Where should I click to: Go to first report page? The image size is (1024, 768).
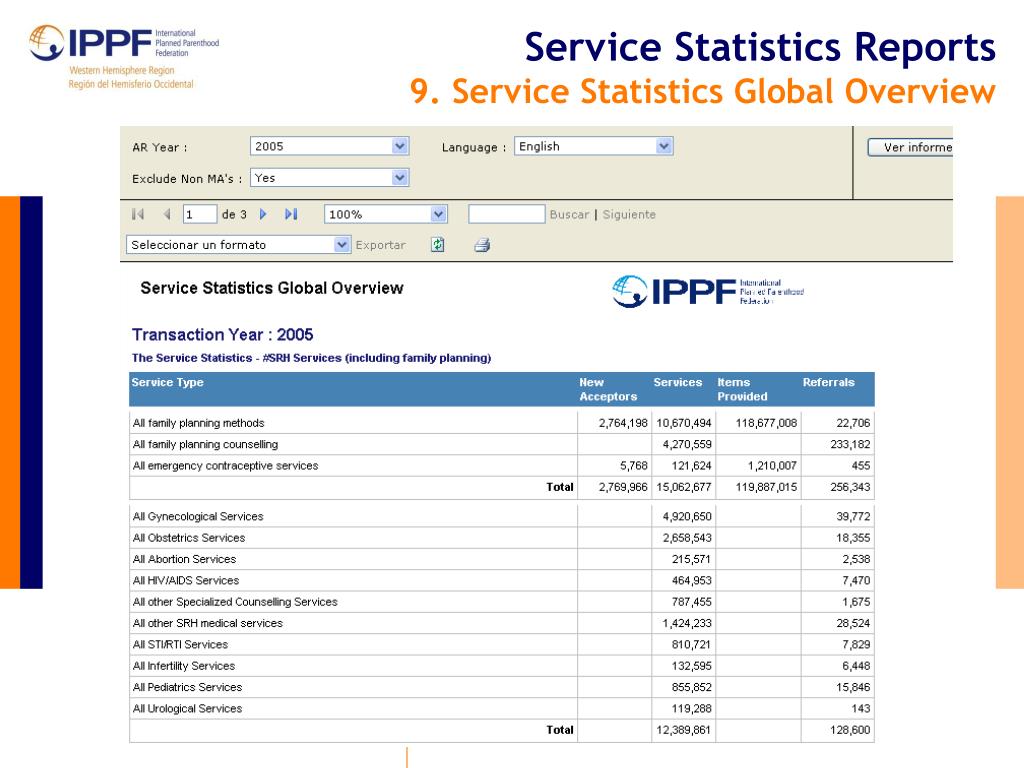coord(138,214)
